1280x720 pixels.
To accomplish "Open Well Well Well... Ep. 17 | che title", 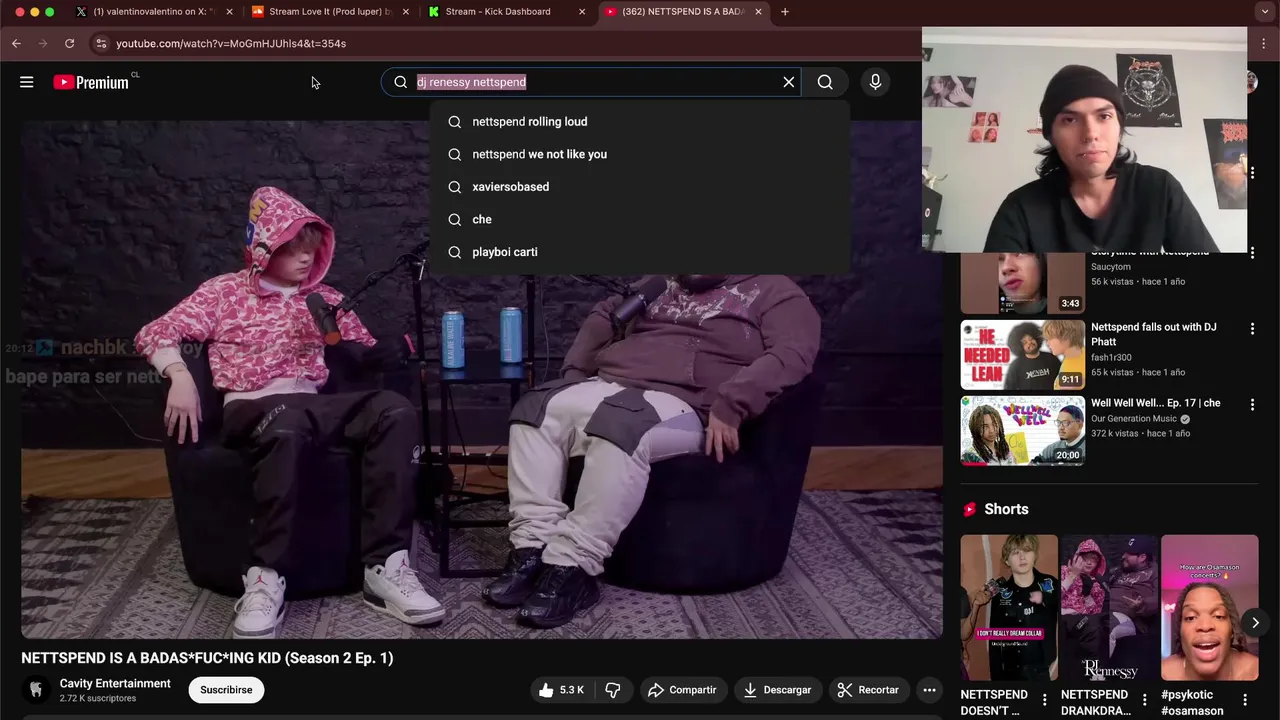I will (1156, 403).
